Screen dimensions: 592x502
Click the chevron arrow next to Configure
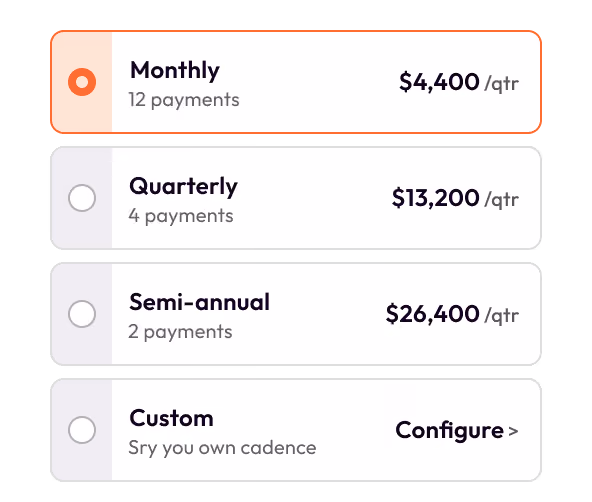513,431
